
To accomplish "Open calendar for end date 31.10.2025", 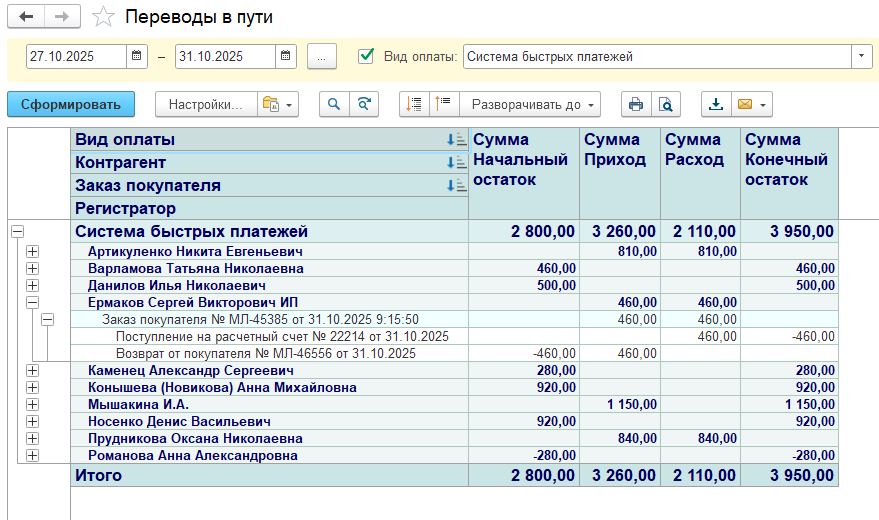I will pyautogui.click(x=286, y=57).
